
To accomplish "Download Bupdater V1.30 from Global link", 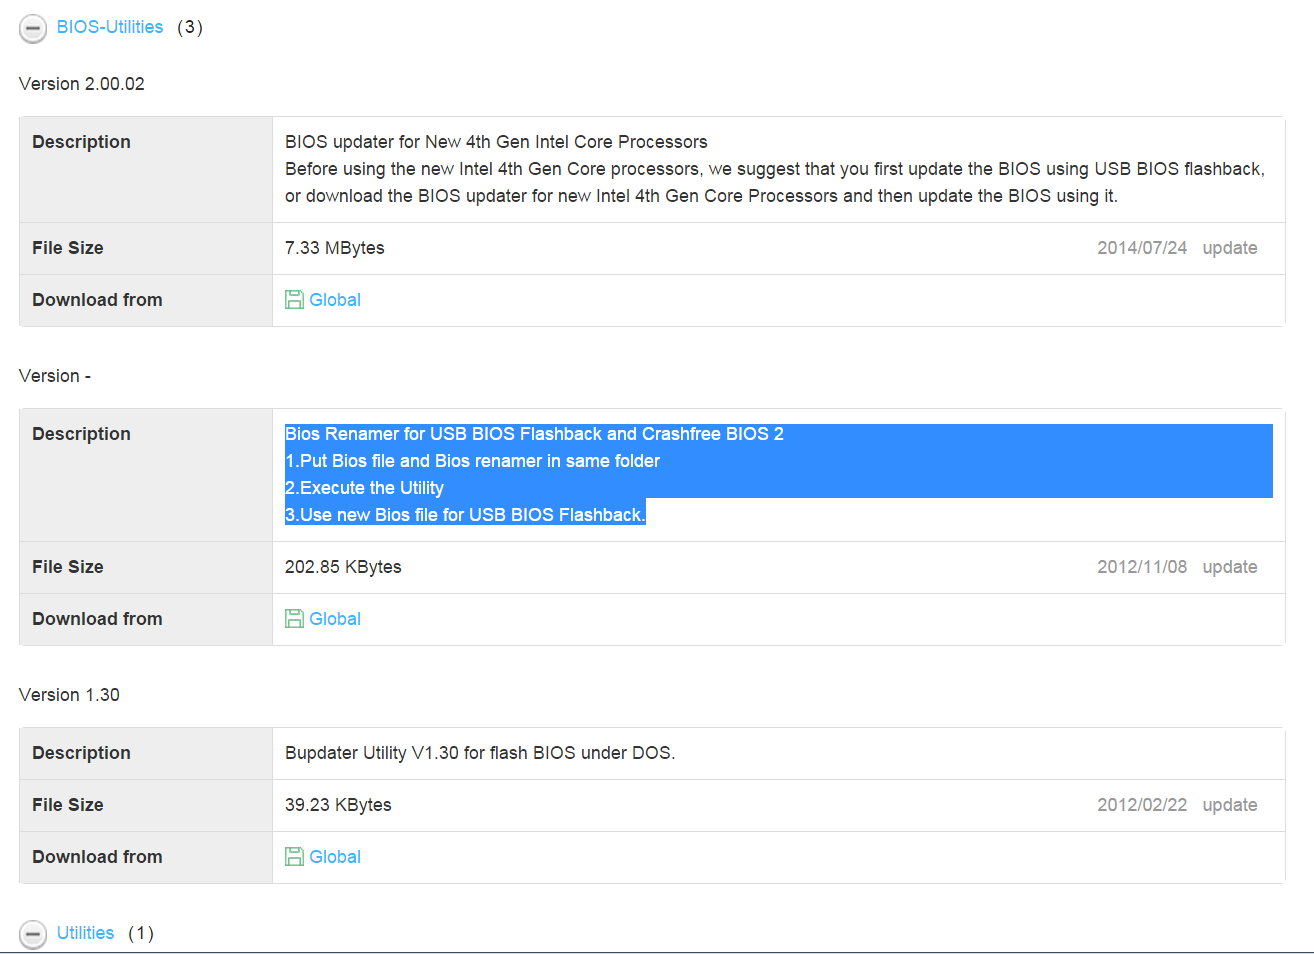I will tap(335, 857).
